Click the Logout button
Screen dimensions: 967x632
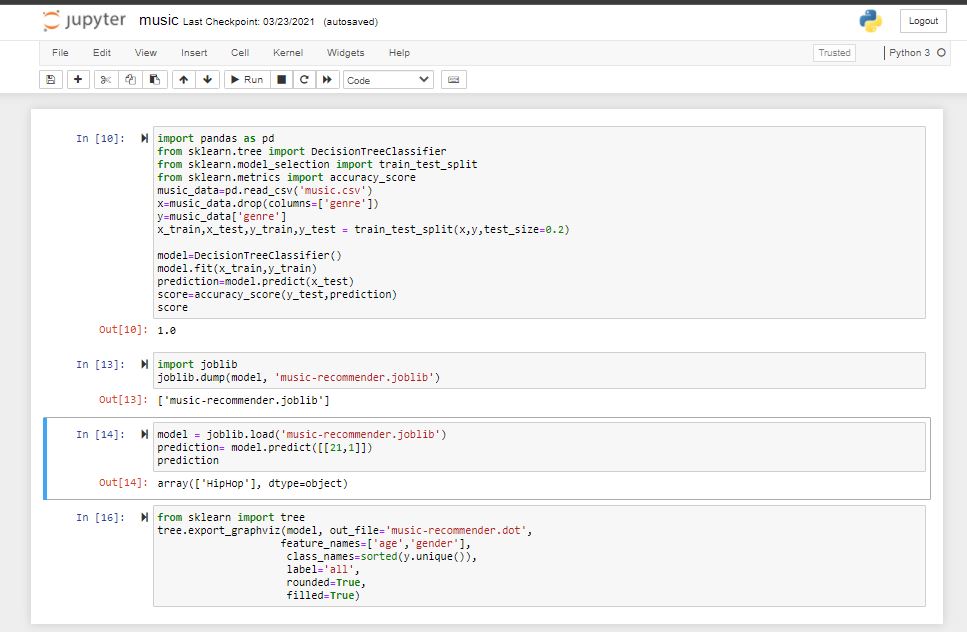[x=923, y=21]
